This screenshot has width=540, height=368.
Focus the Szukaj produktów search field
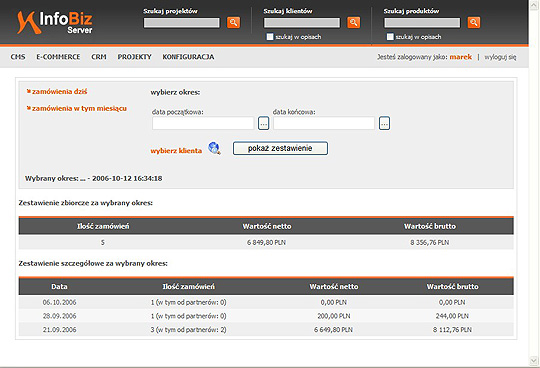pos(422,23)
